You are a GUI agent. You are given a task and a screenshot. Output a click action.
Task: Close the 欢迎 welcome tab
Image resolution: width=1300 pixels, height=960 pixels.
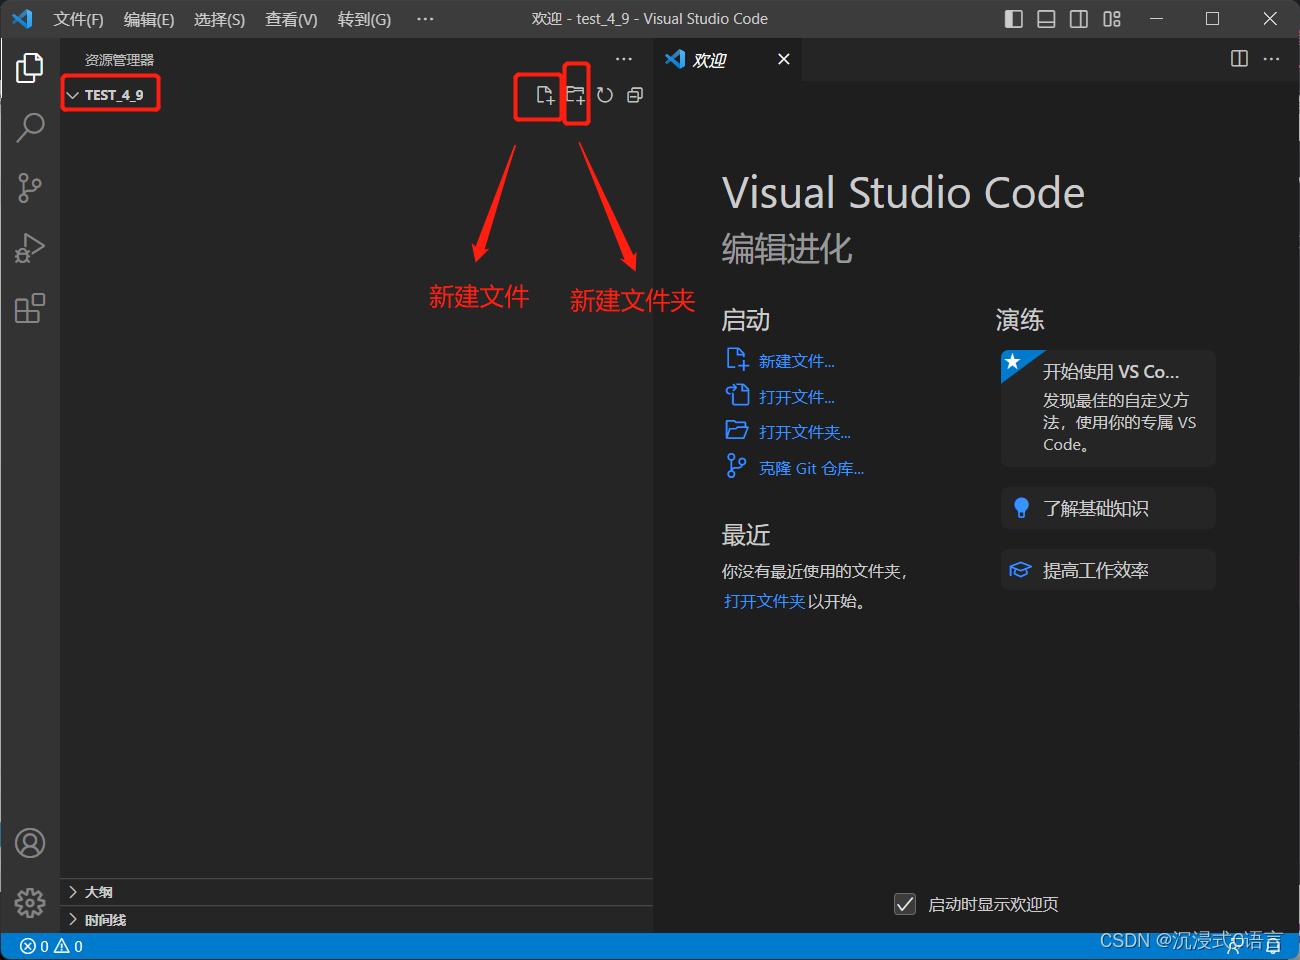coord(784,59)
